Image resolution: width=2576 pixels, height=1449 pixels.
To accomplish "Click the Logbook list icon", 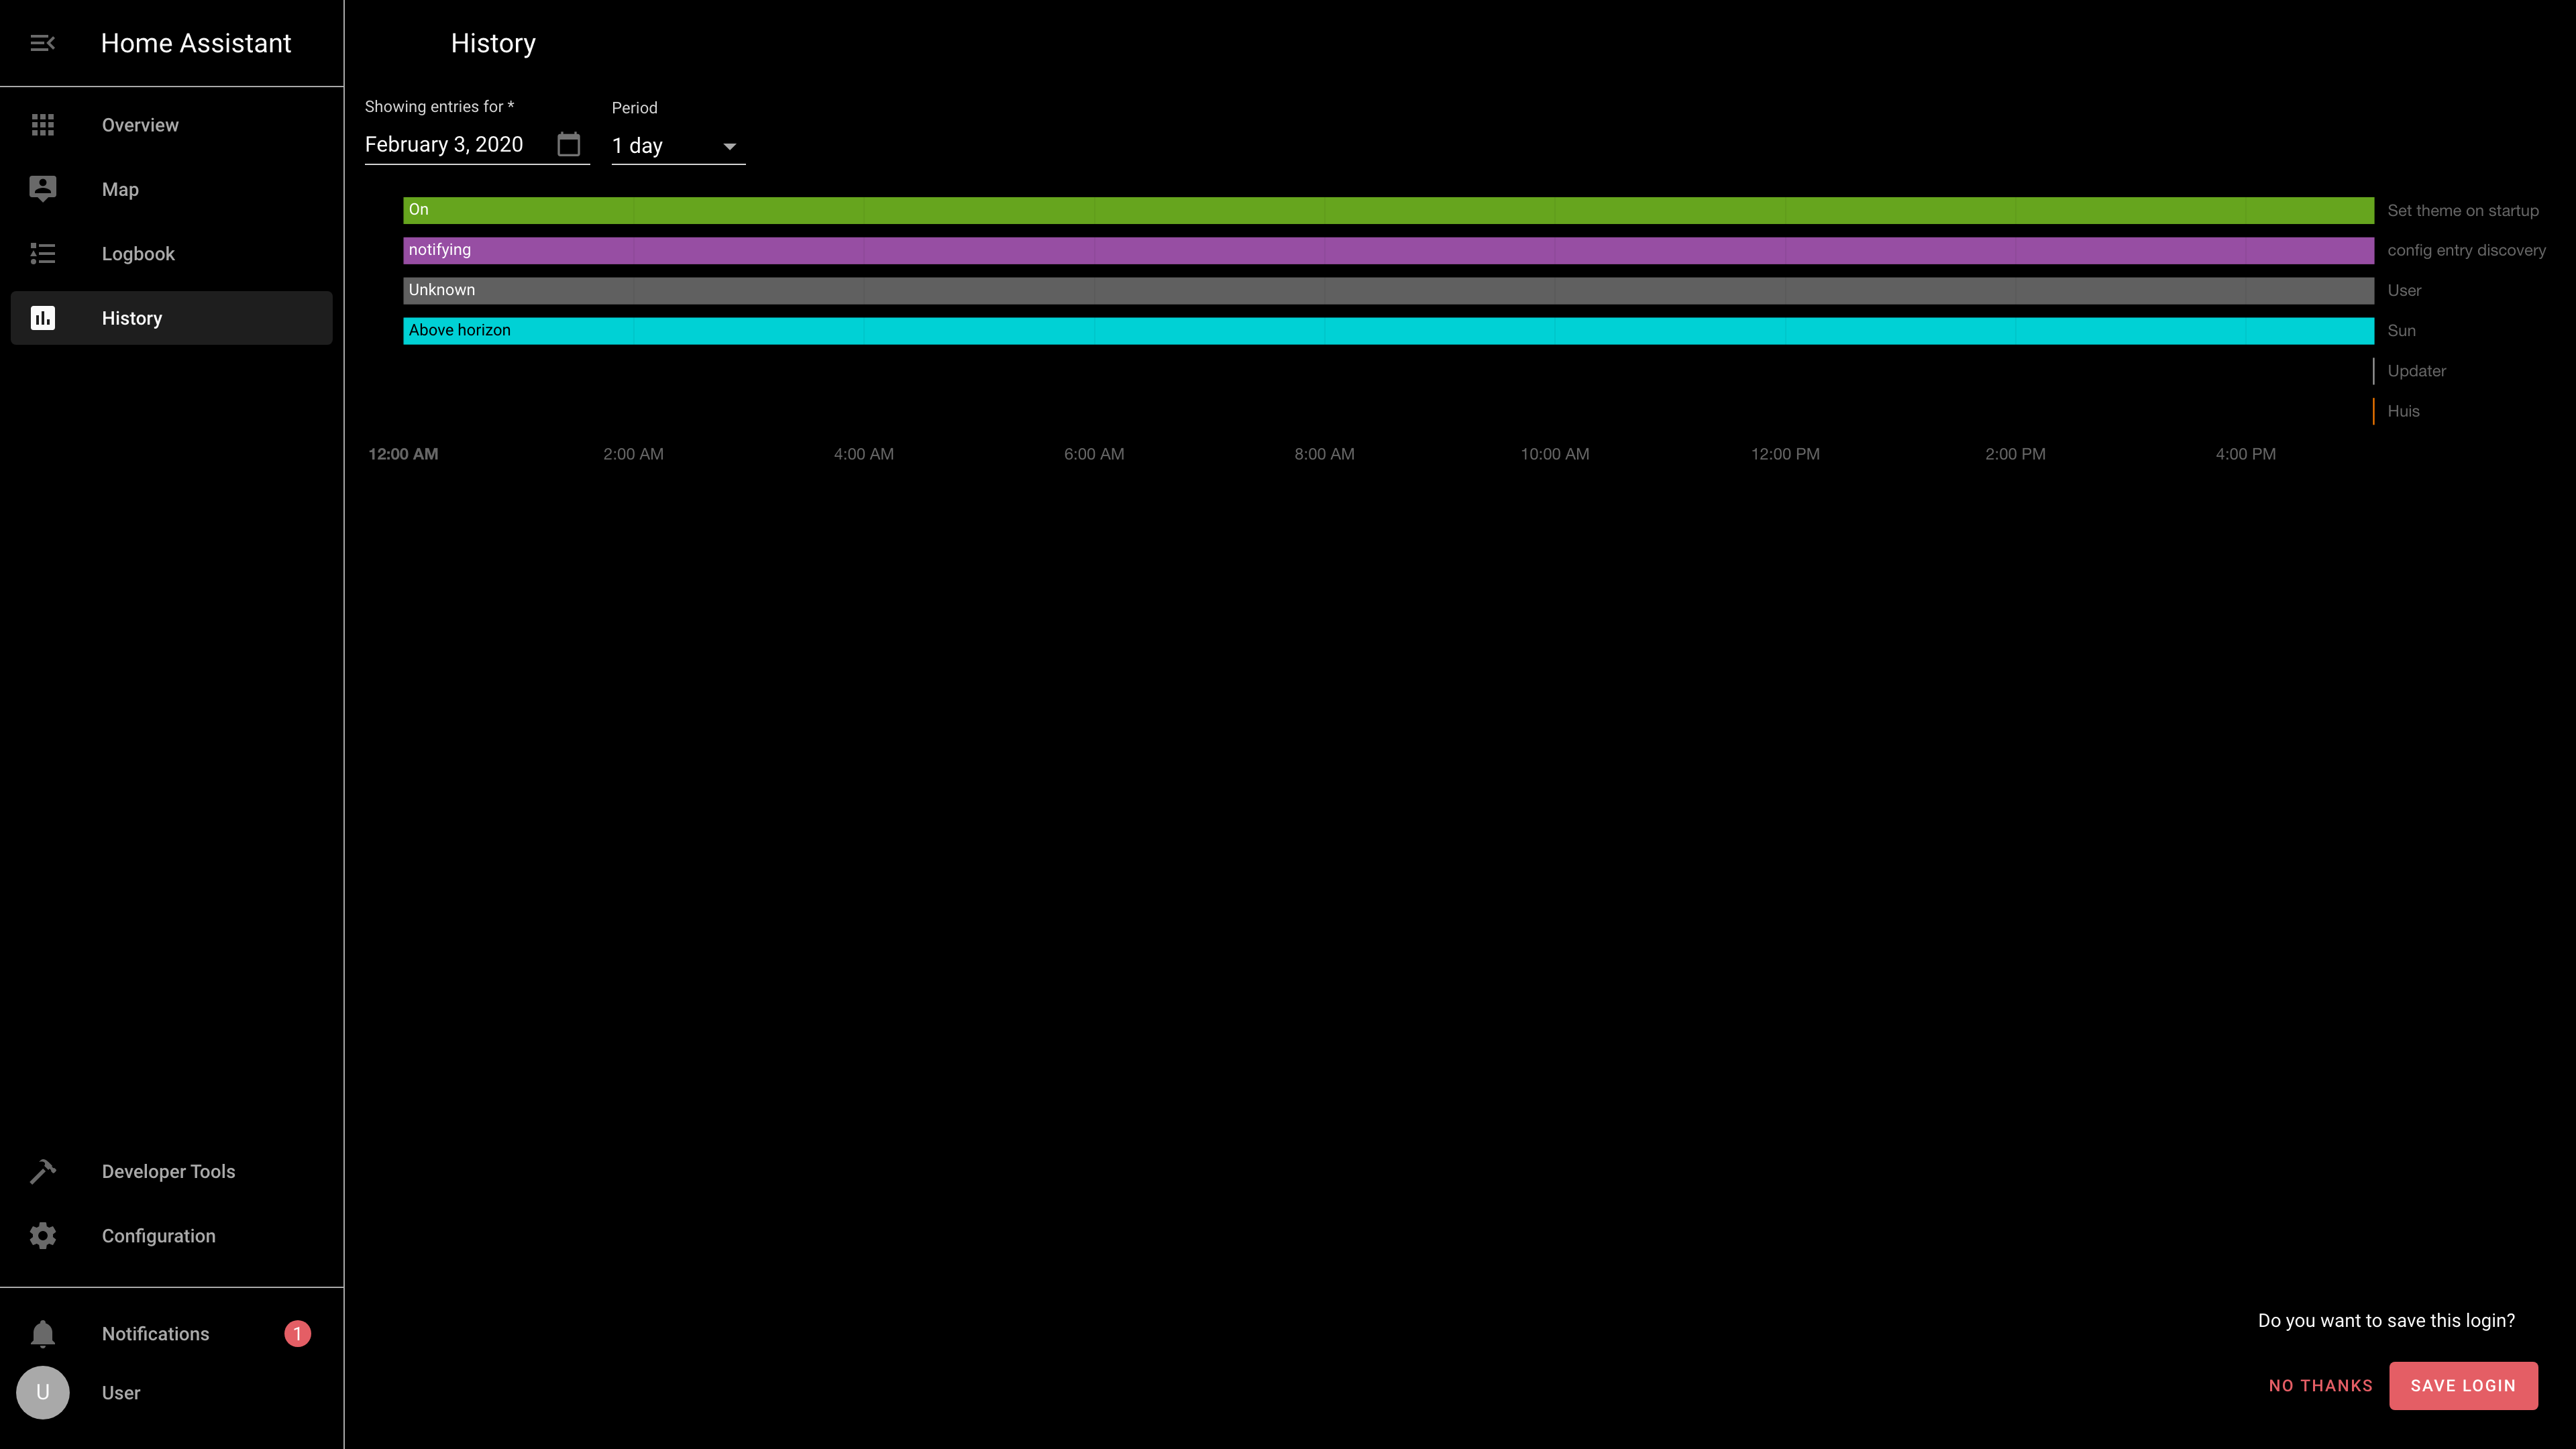I will [42, 254].
